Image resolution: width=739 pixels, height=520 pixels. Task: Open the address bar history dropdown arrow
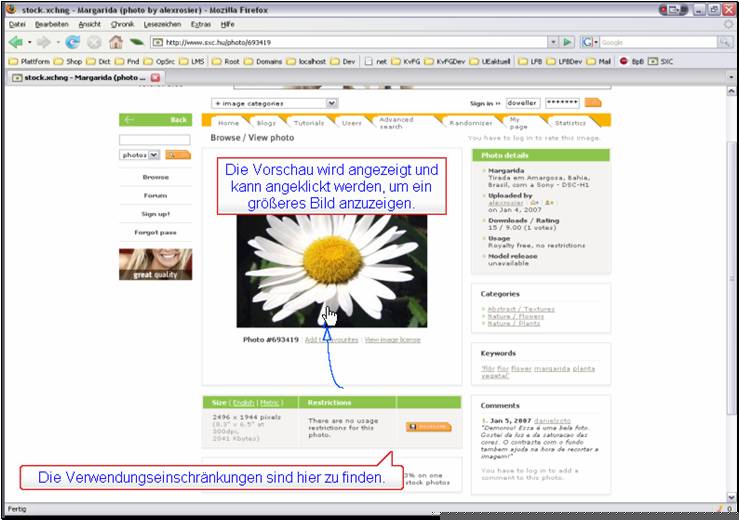553,42
